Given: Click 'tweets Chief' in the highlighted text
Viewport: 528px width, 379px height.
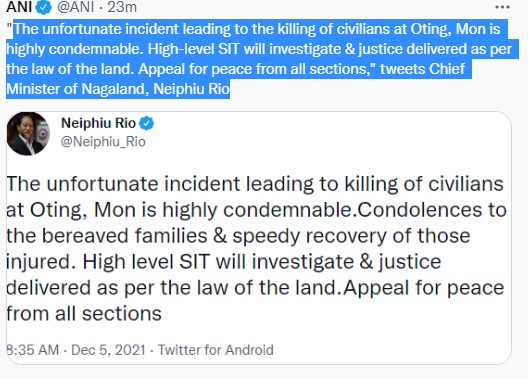Looking at the screenshot, I should click(x=423, y=69).
